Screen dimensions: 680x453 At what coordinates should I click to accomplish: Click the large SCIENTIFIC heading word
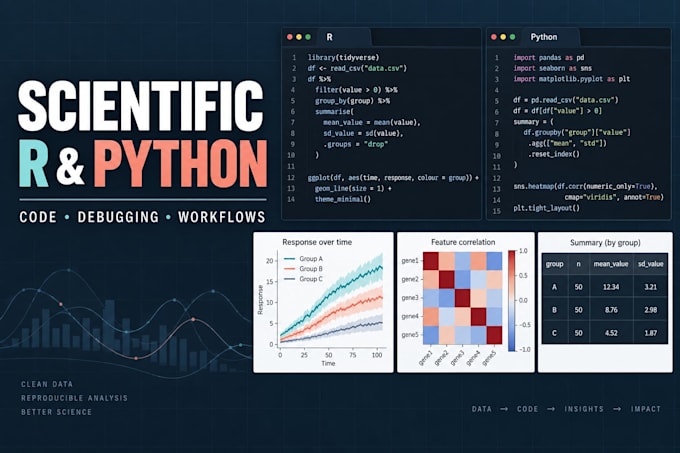coord(141,106)
